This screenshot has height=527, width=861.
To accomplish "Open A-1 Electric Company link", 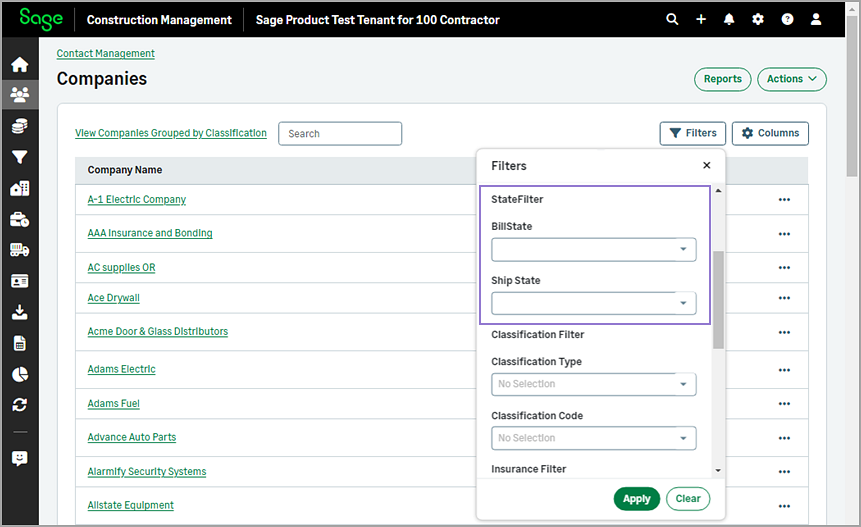I will [x=137, y=199].
